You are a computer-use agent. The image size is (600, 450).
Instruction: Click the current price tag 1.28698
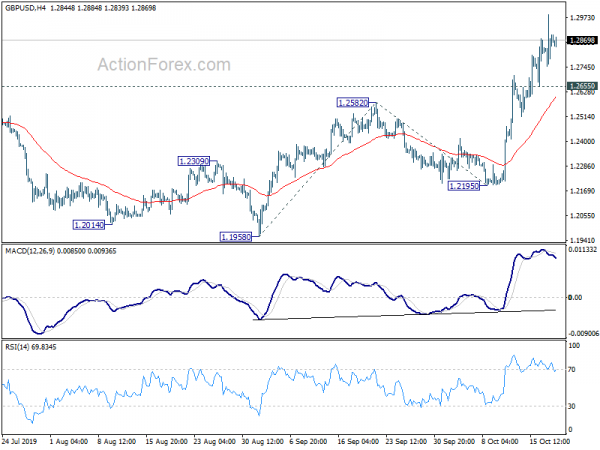tap(582, 41)
